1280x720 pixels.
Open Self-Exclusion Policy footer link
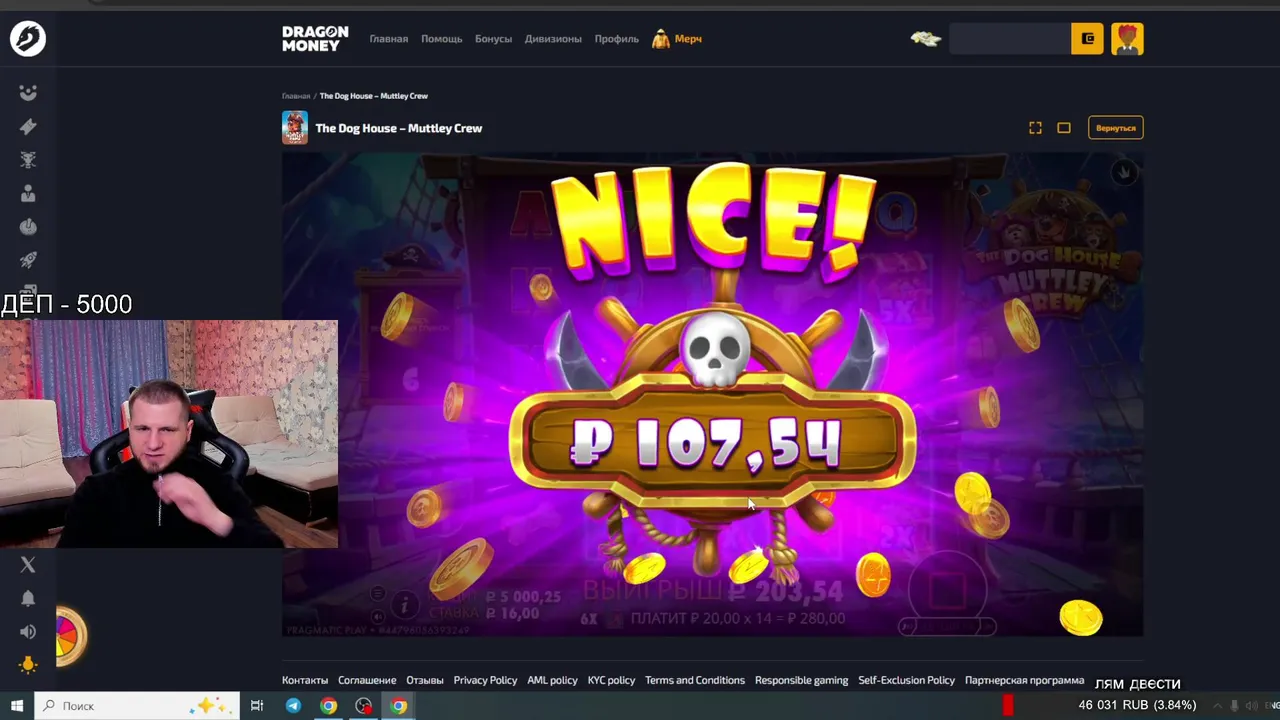pyautogui.click(x=906, y=680)
